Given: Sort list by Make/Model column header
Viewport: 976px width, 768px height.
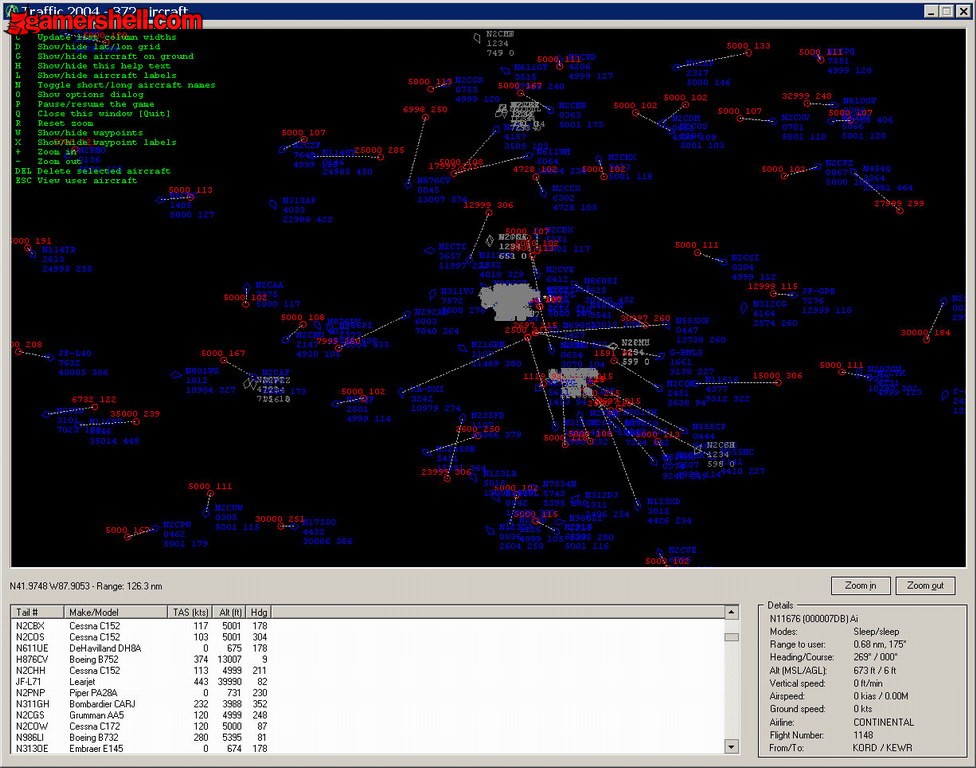Looking at the screenshot, I should pyautogui.click(x=115, y=612).
